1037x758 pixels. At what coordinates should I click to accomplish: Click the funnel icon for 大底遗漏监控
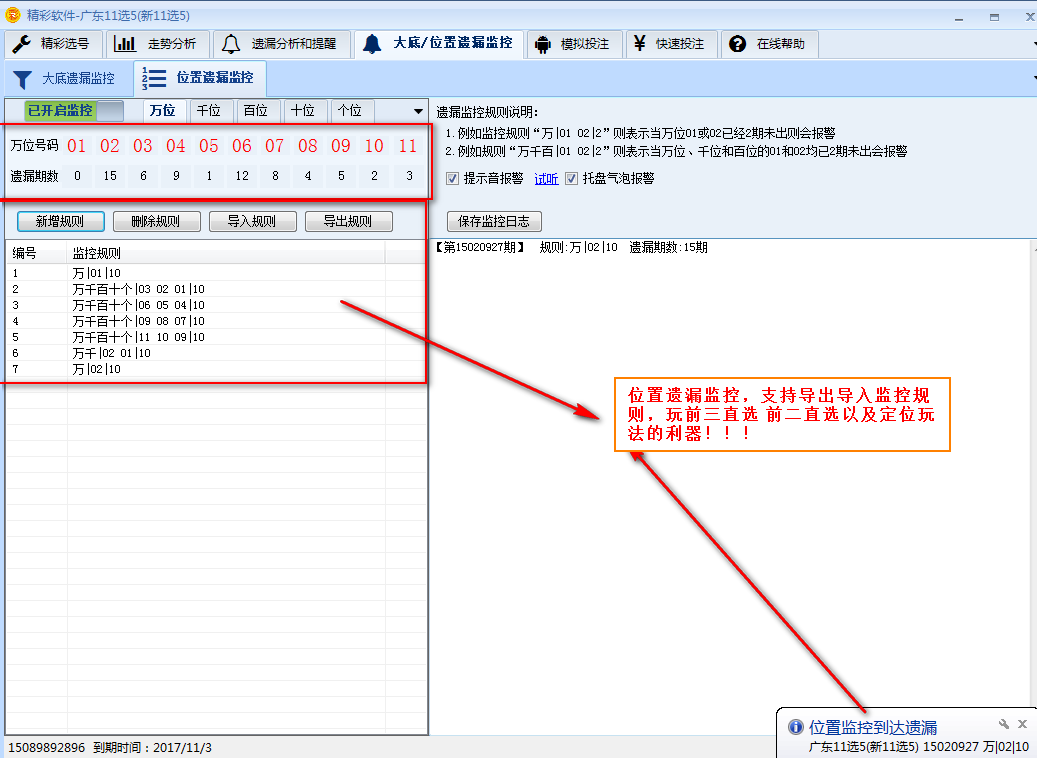(23, 78)
